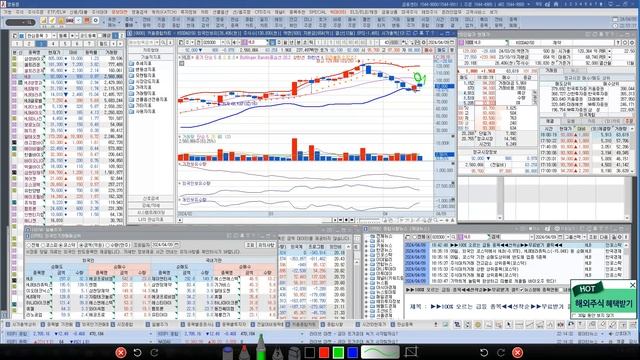640x360 pixels.
Task: Click the date field in the foreign trading window
Action: click(165, 245)
